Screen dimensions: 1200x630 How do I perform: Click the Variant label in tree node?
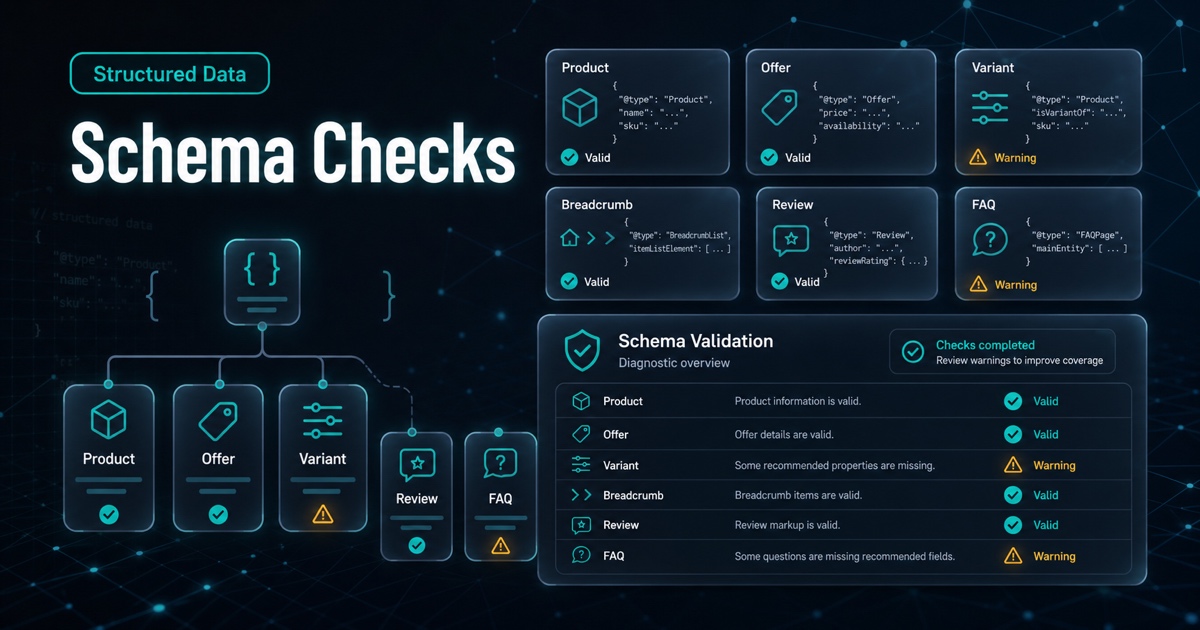click(322, 459)
